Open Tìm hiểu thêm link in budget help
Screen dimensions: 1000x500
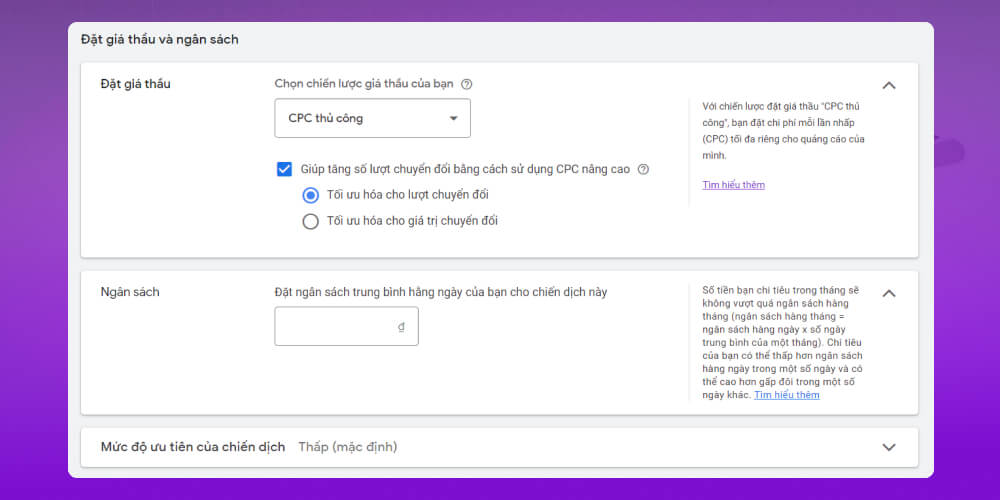click(787, 395)
